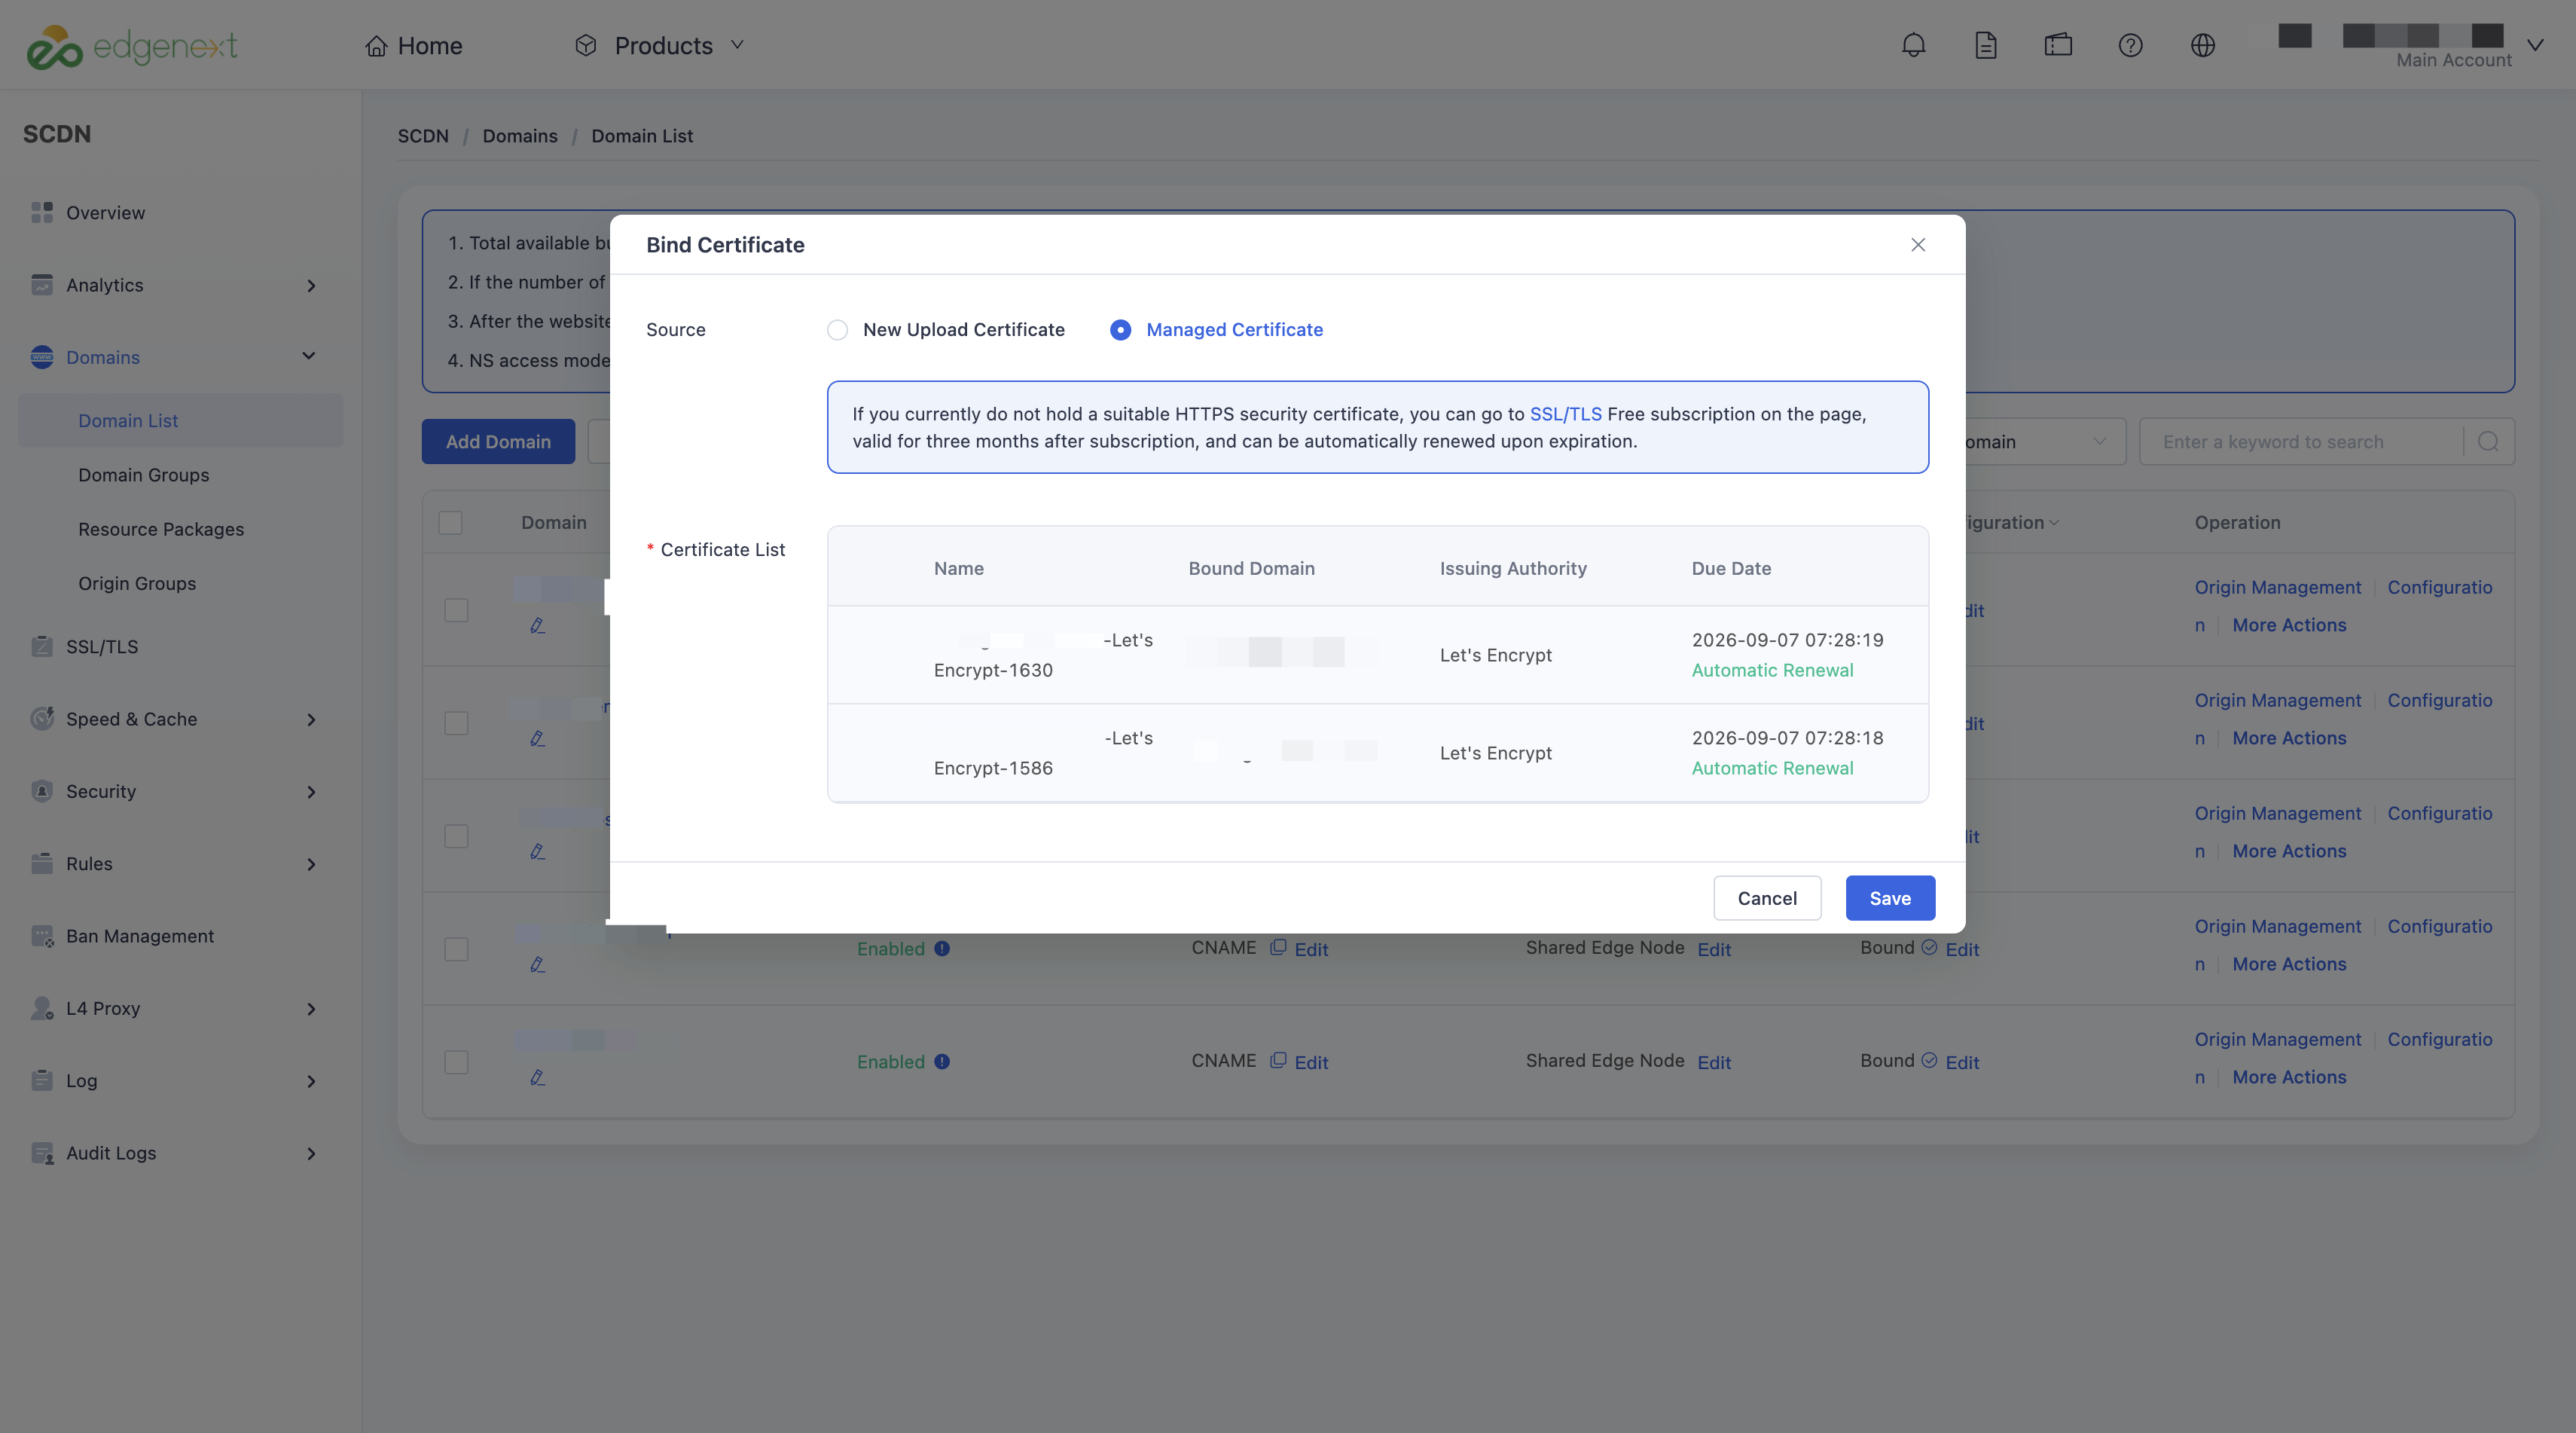Viewport: 2576px width, 1433px height.
Task: Click the Home icon in top navigation
Action: [x=376, y=45]
